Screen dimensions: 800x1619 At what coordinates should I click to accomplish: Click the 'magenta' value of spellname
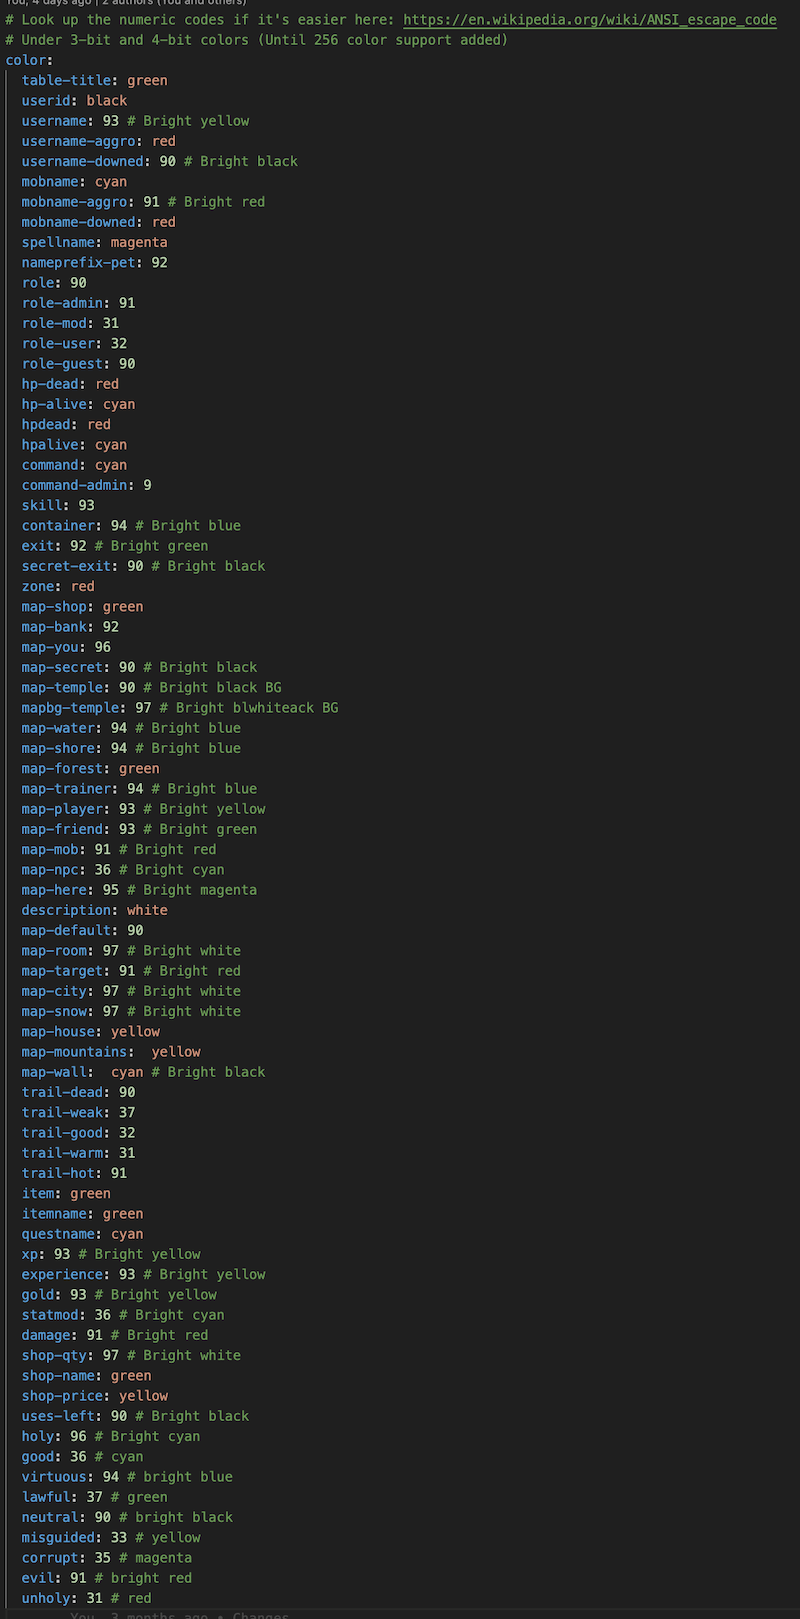[139, 242]
